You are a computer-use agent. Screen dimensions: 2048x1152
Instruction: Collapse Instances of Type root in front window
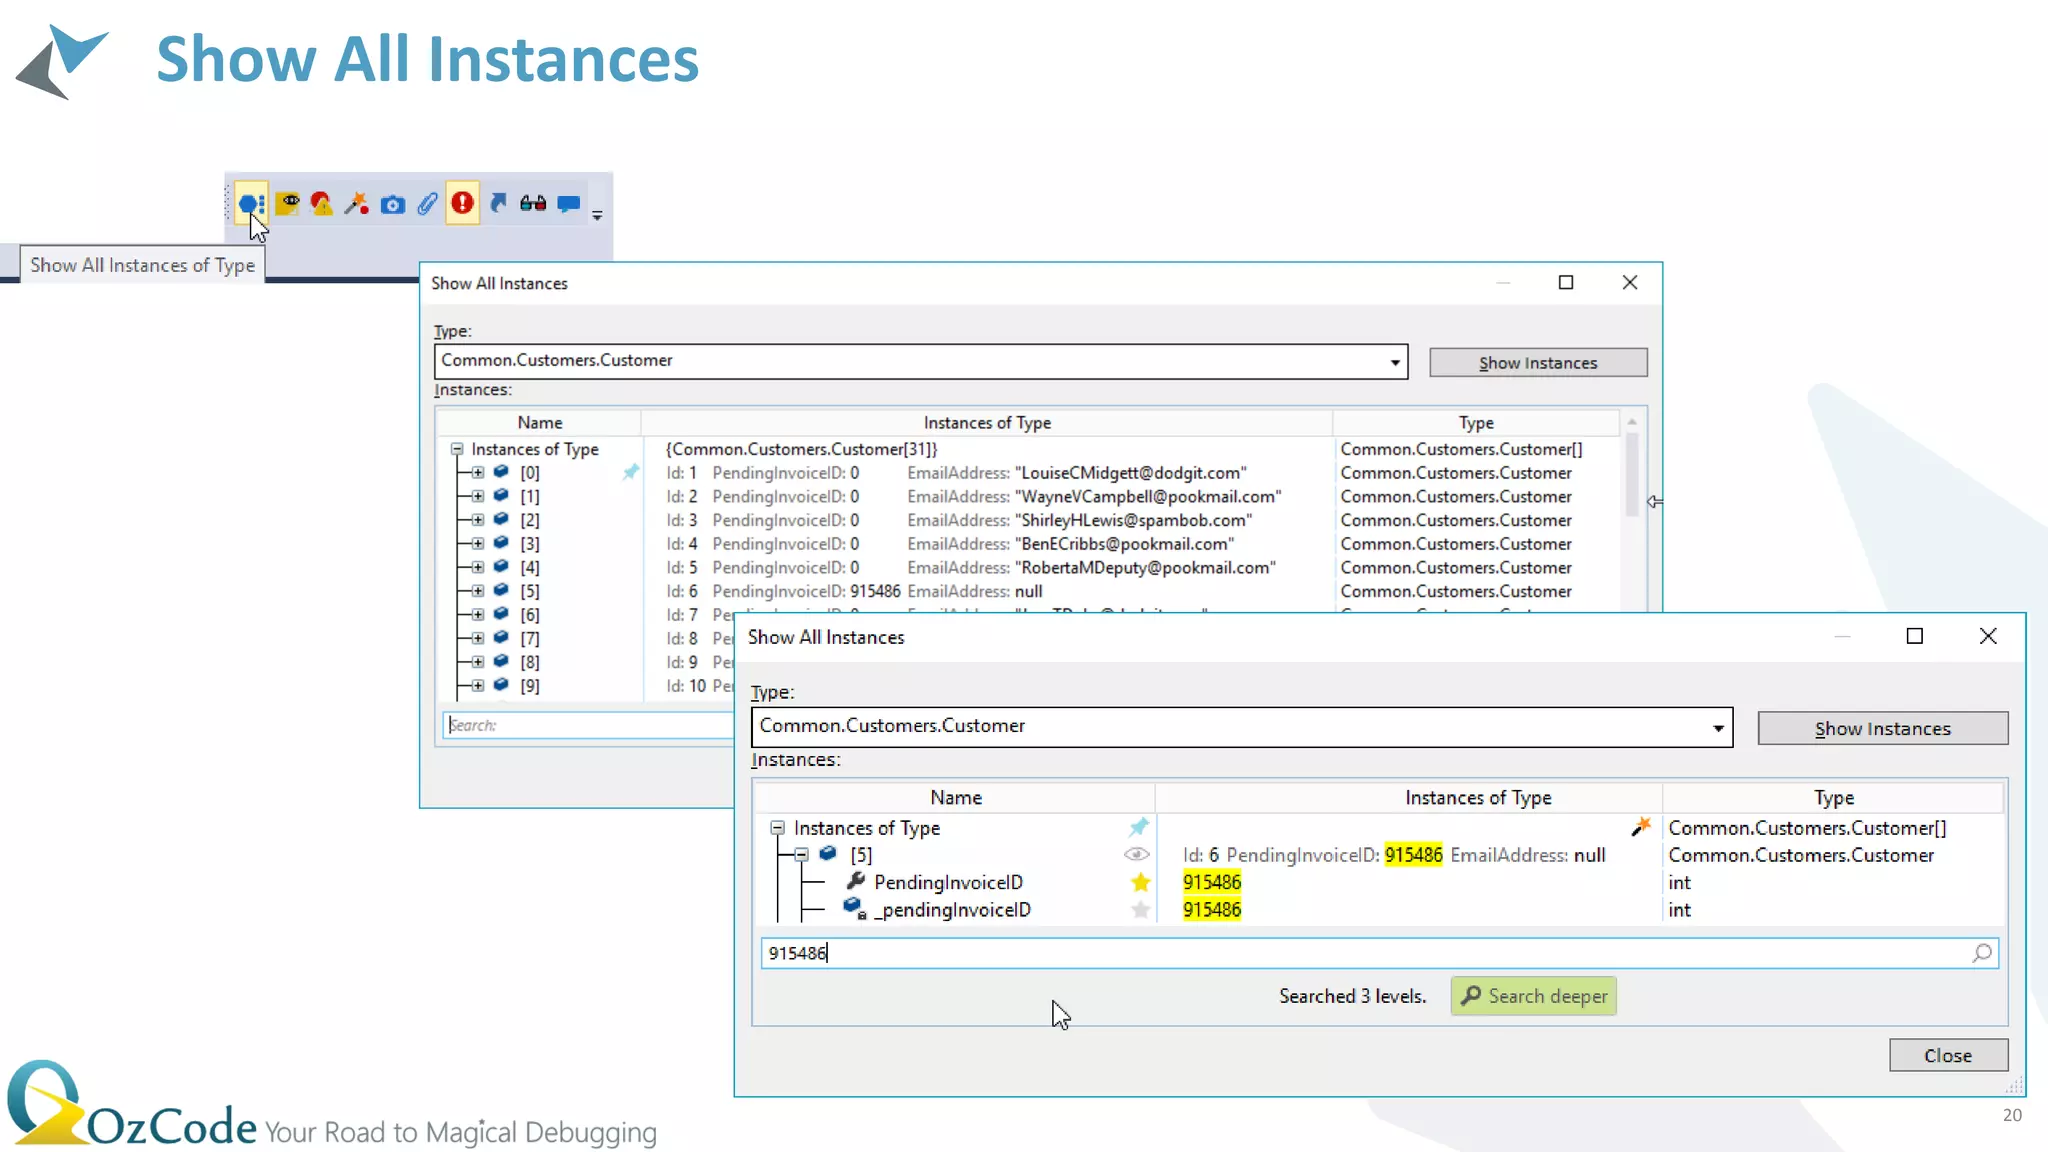(x=777, y=828)
